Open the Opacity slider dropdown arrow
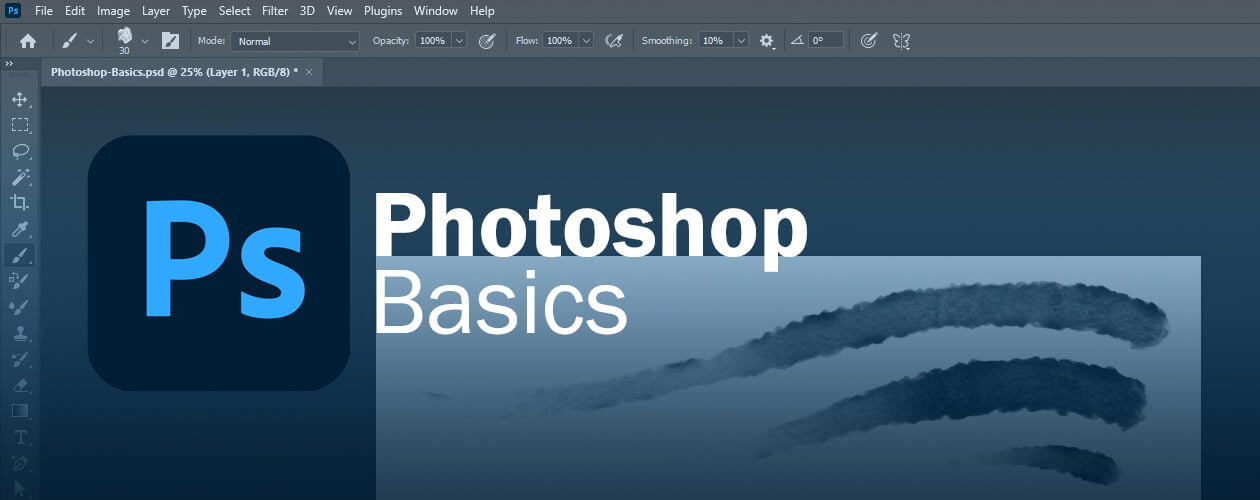The width and height of the screenshot is (1260, 500). point(459,41)
